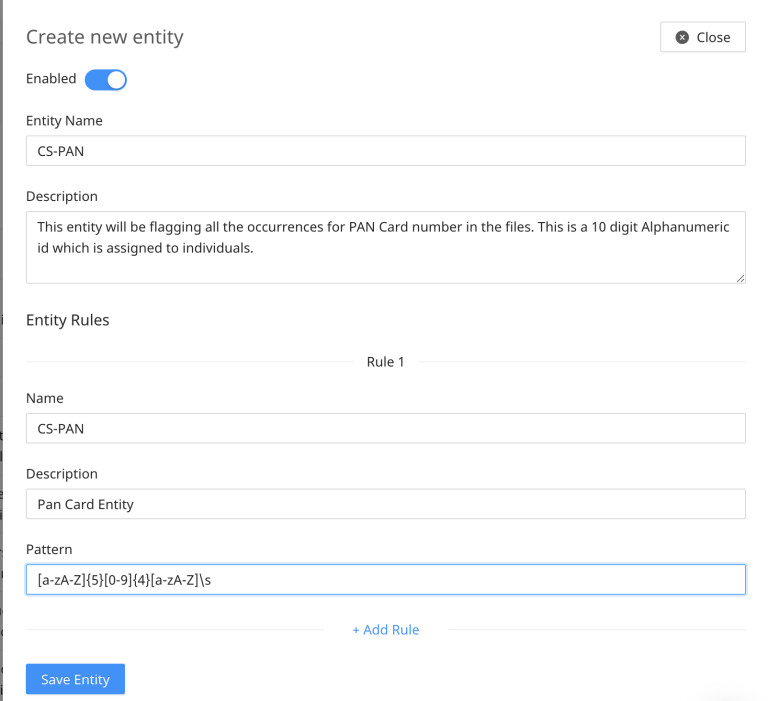Viewport: 768px width, 701px height.
Task: Click into the Pattern regex field
Action: 385,580
